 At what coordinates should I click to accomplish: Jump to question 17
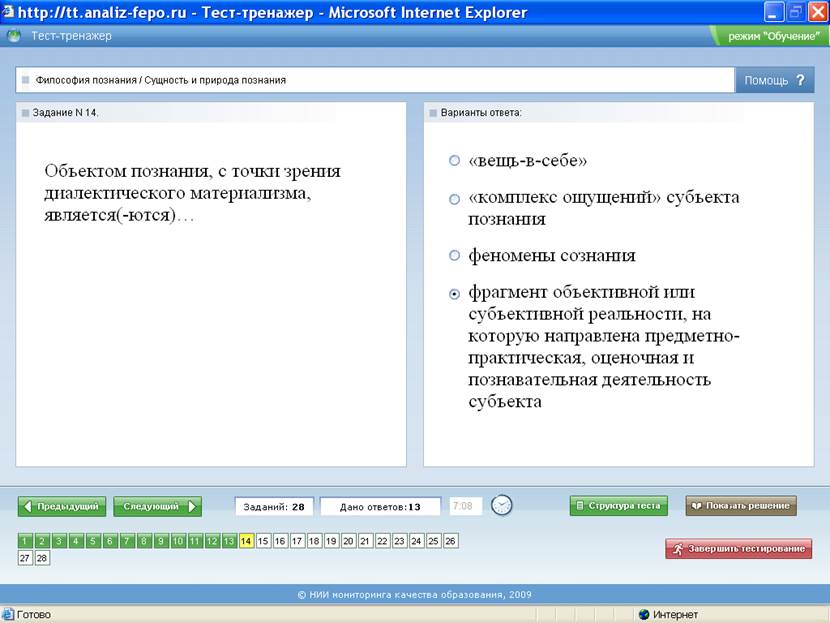(297, 541)
